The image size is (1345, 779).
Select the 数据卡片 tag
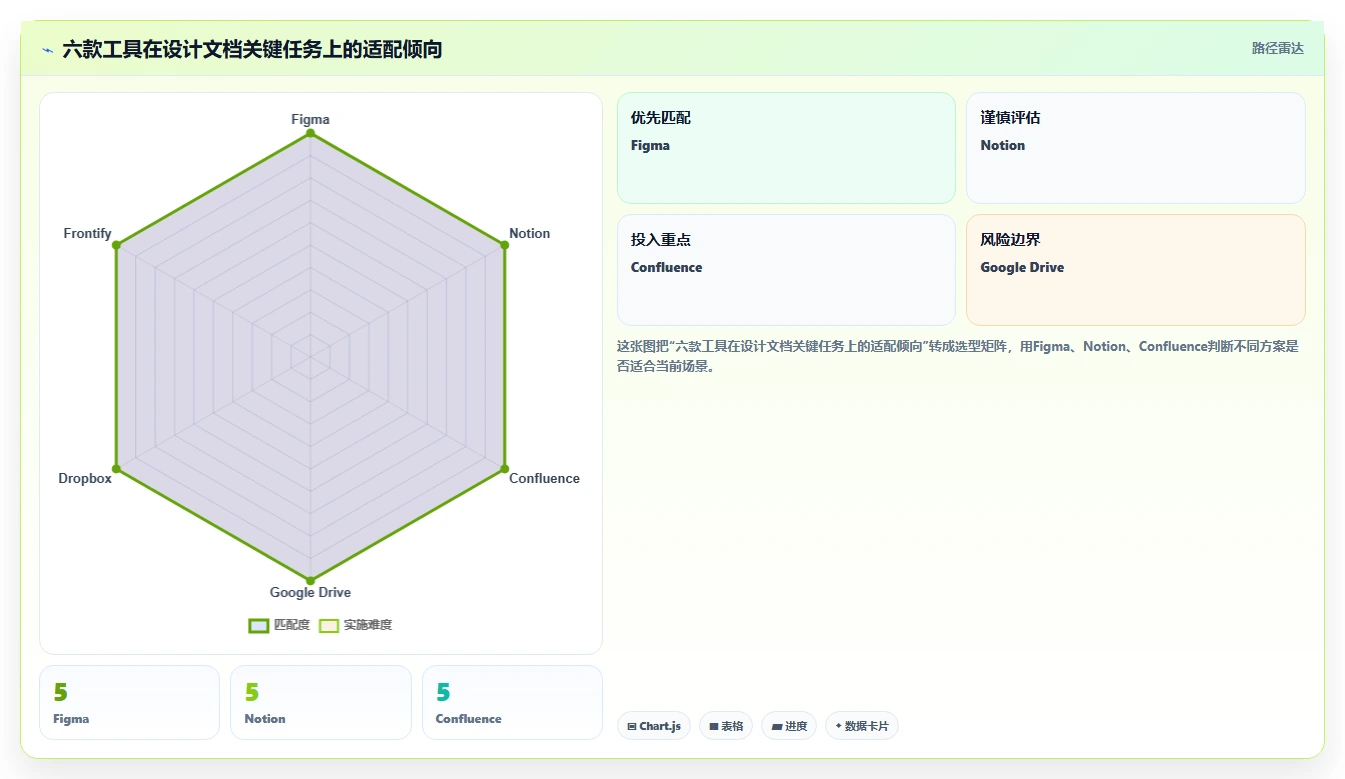point(861,726)
